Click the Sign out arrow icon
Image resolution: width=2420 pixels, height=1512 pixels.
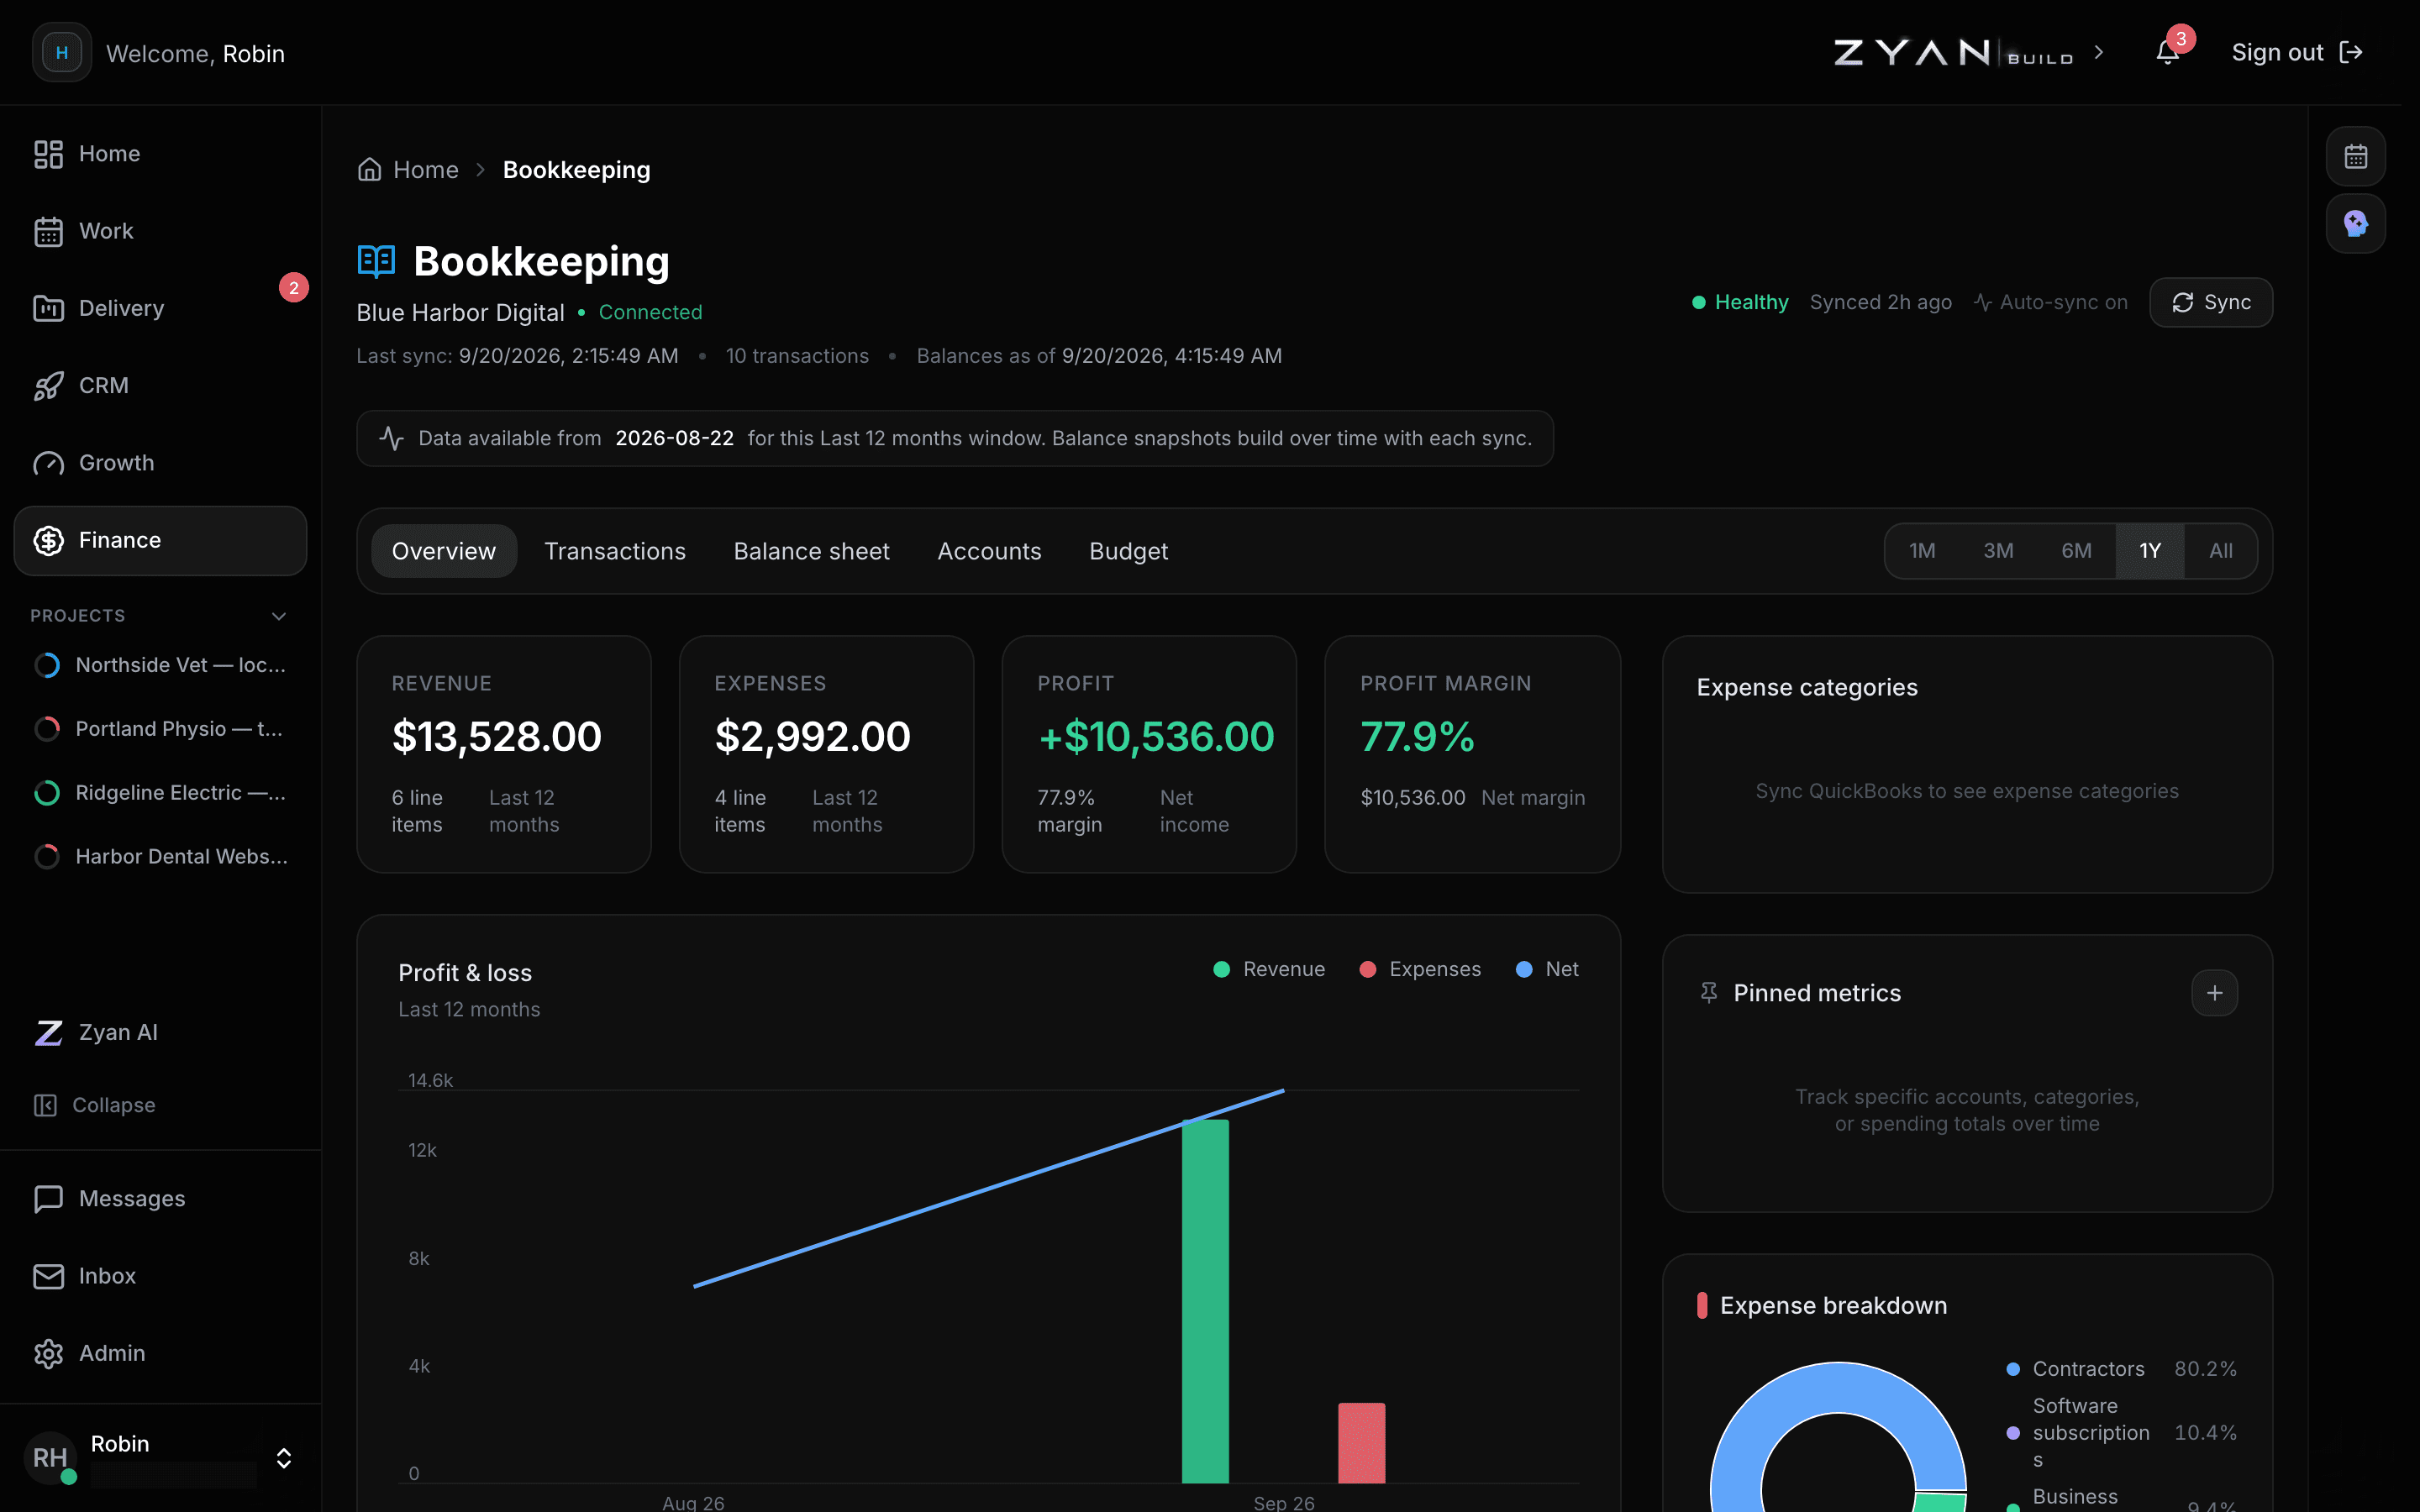point(2351,52)
